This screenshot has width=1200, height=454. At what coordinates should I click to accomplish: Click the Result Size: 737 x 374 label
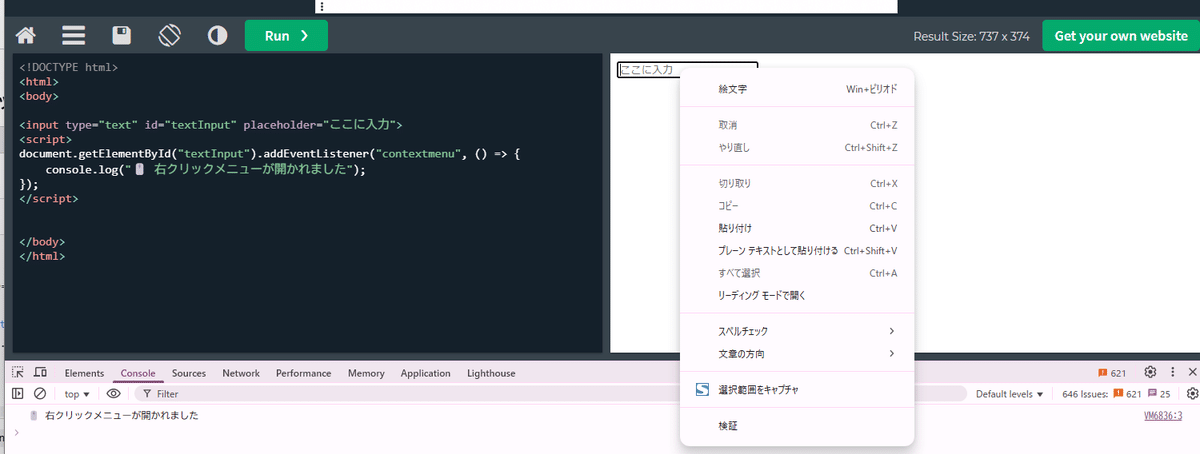(971, 36)
